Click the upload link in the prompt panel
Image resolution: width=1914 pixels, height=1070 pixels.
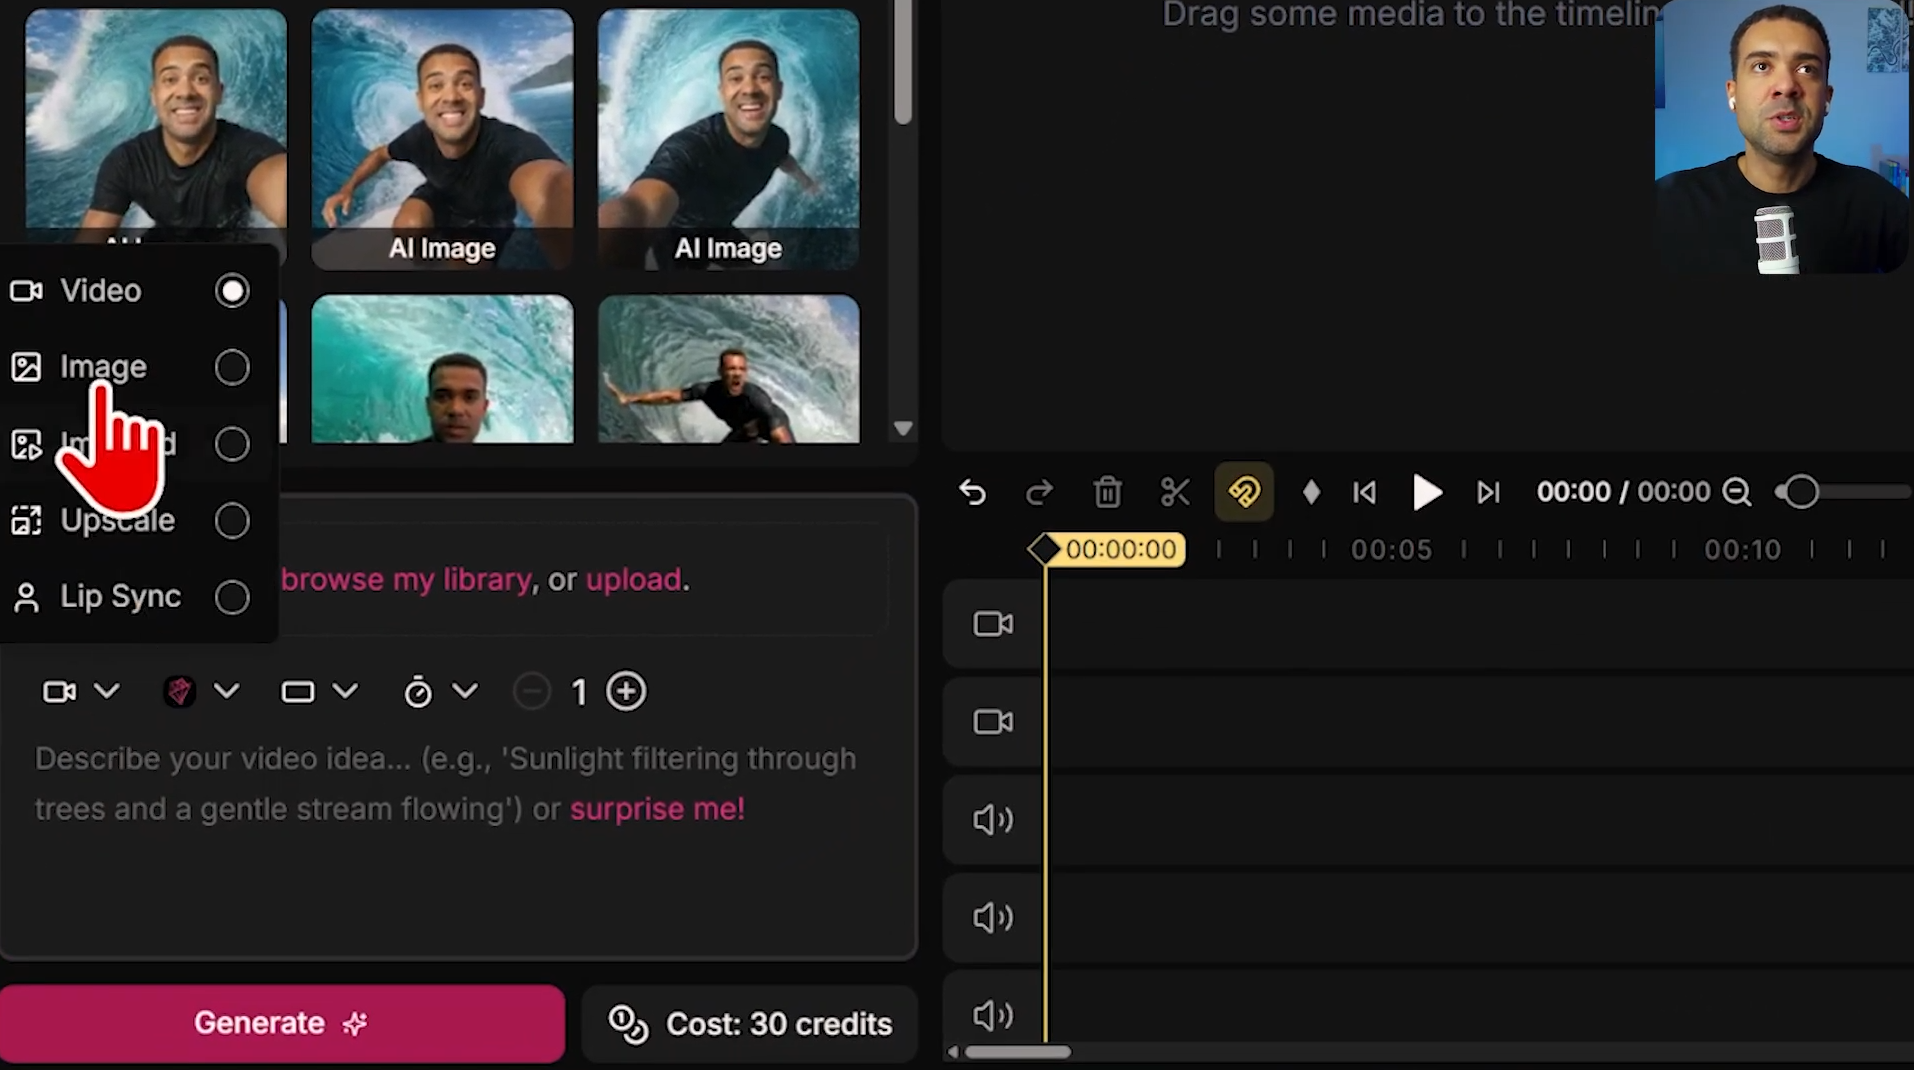pos(633,579)
